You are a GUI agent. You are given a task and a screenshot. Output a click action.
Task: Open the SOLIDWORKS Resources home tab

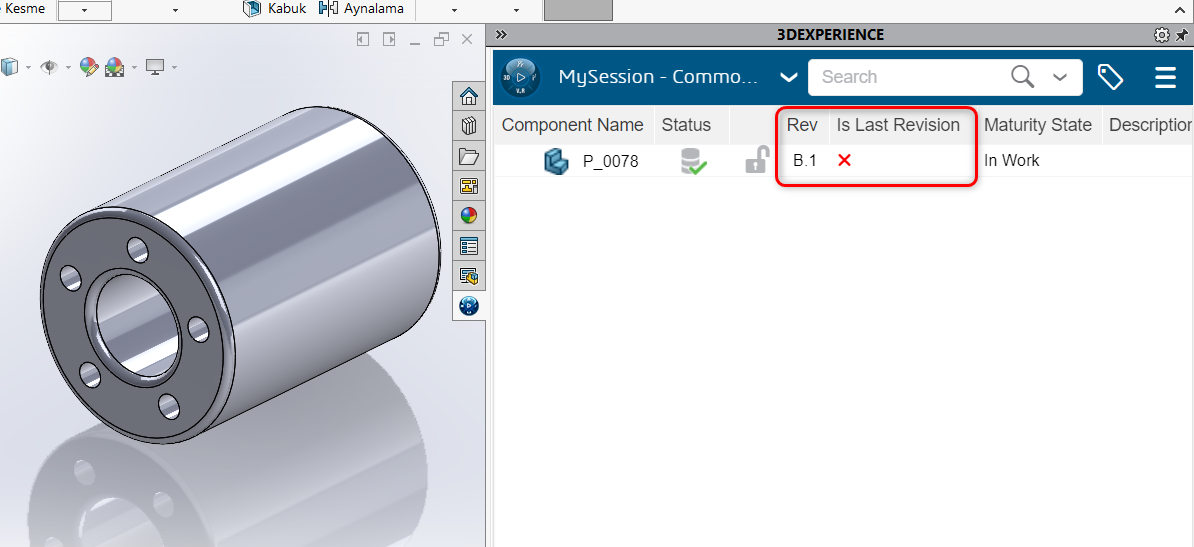[469, 97]
